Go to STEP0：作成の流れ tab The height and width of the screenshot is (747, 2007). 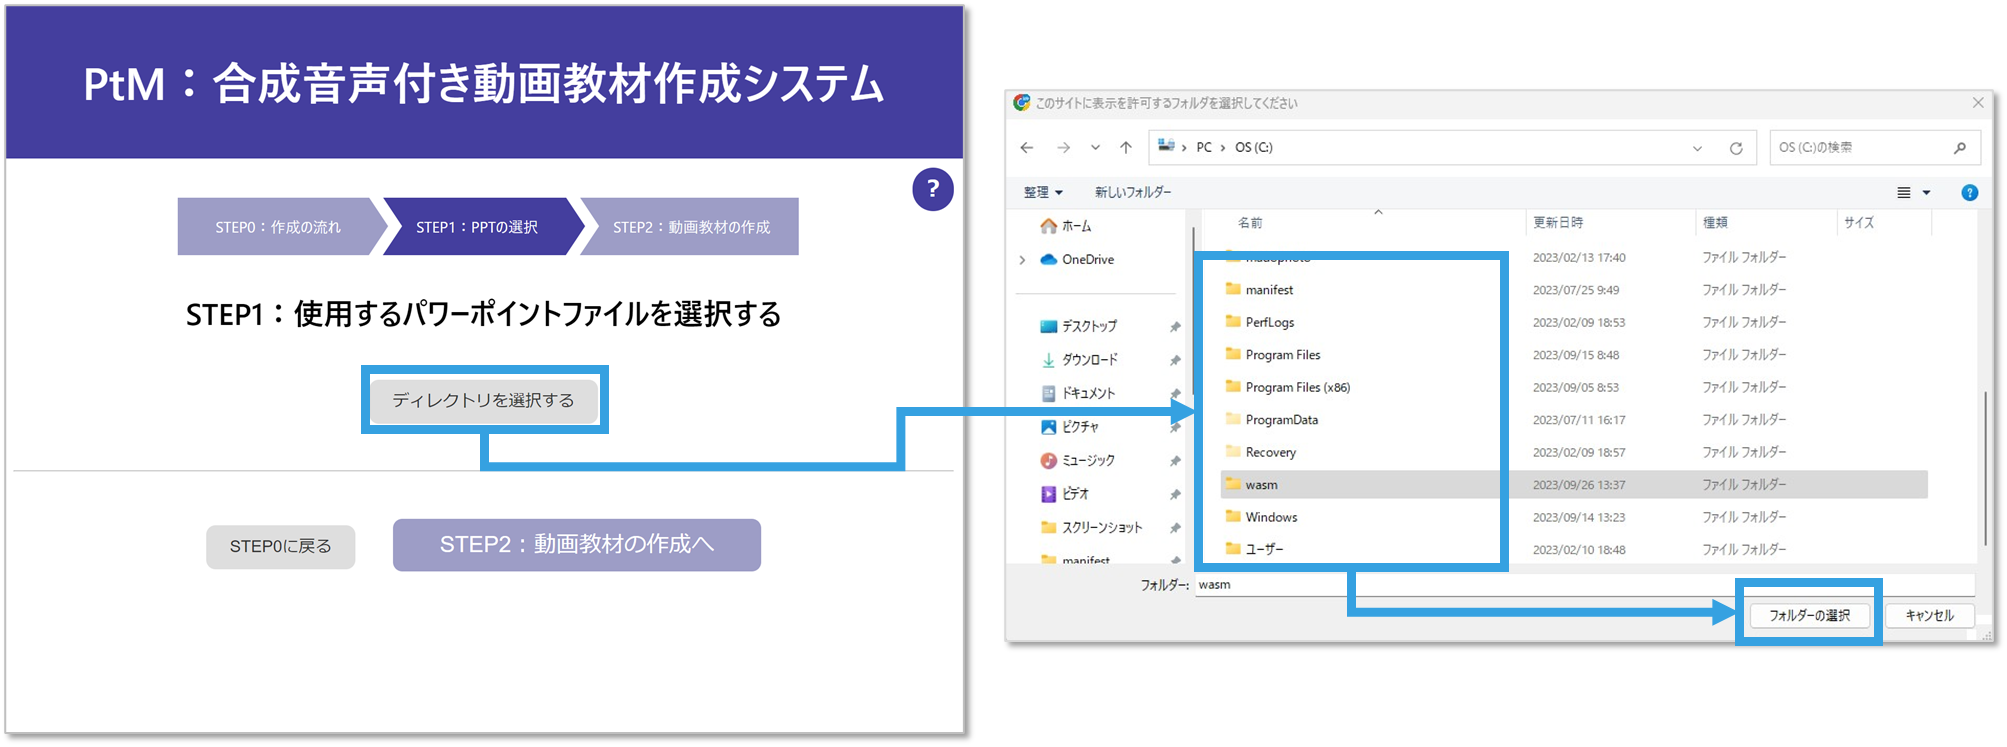pos(277,227)
